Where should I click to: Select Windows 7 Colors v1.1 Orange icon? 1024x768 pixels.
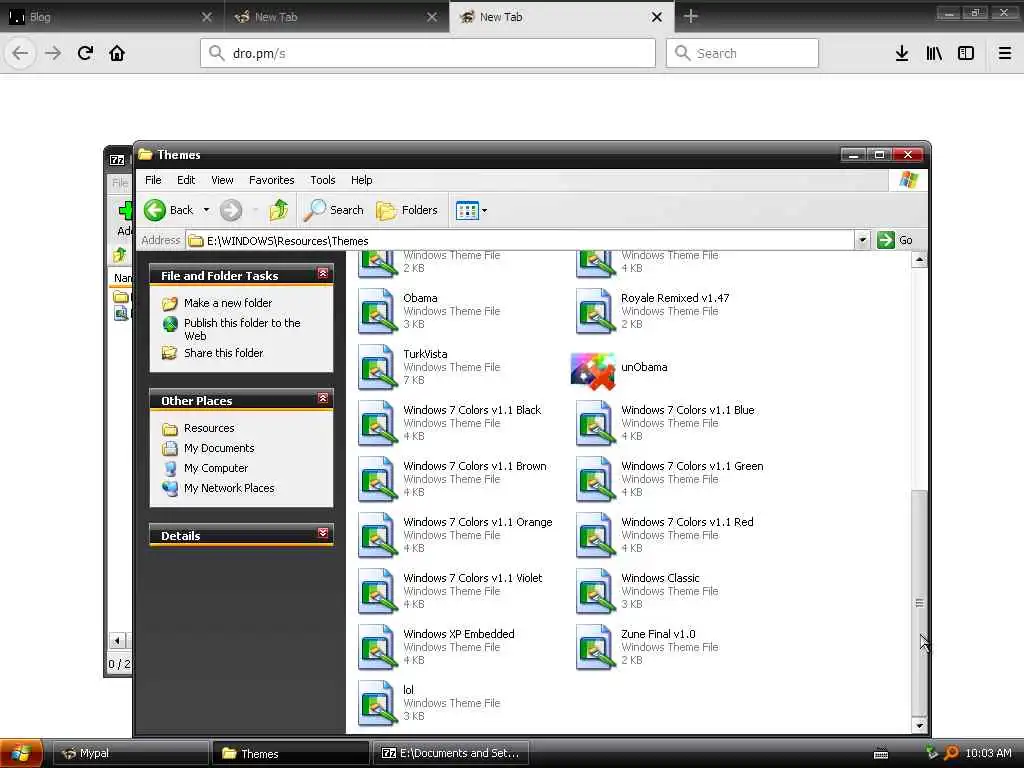(x=377, y=536)
